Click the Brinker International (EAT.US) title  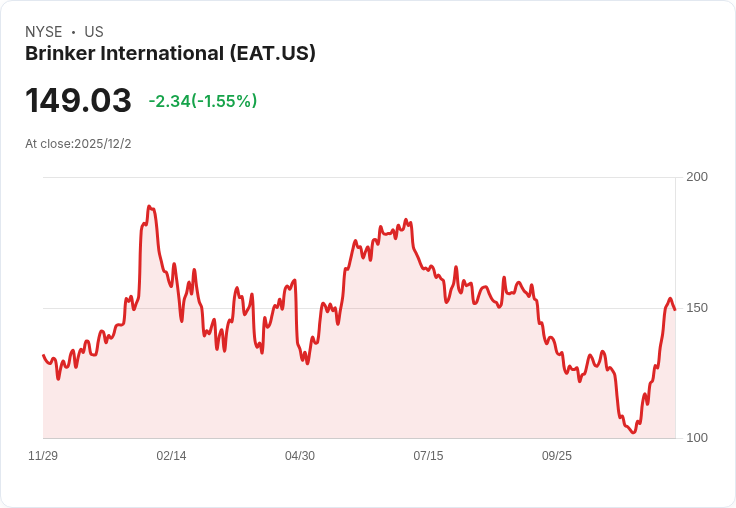coord(170,53)
